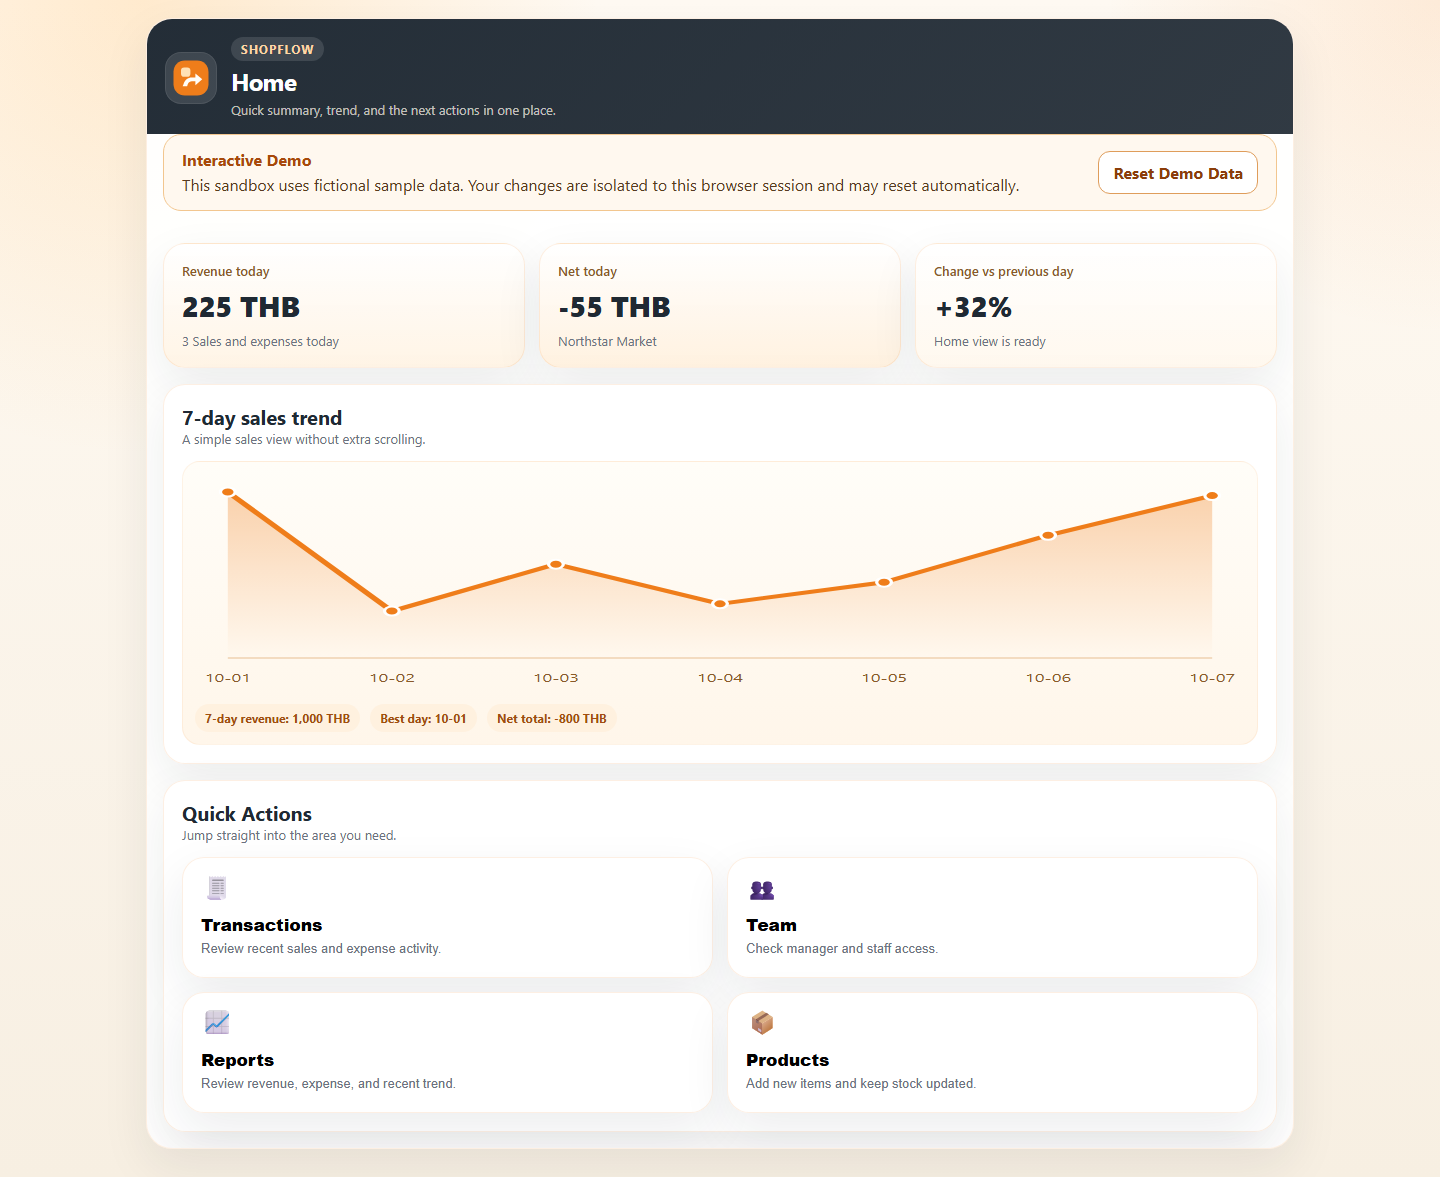Click the 'Revenue today' label
The width and height of the screenshot is (1440, 1177).
point(225,272)
